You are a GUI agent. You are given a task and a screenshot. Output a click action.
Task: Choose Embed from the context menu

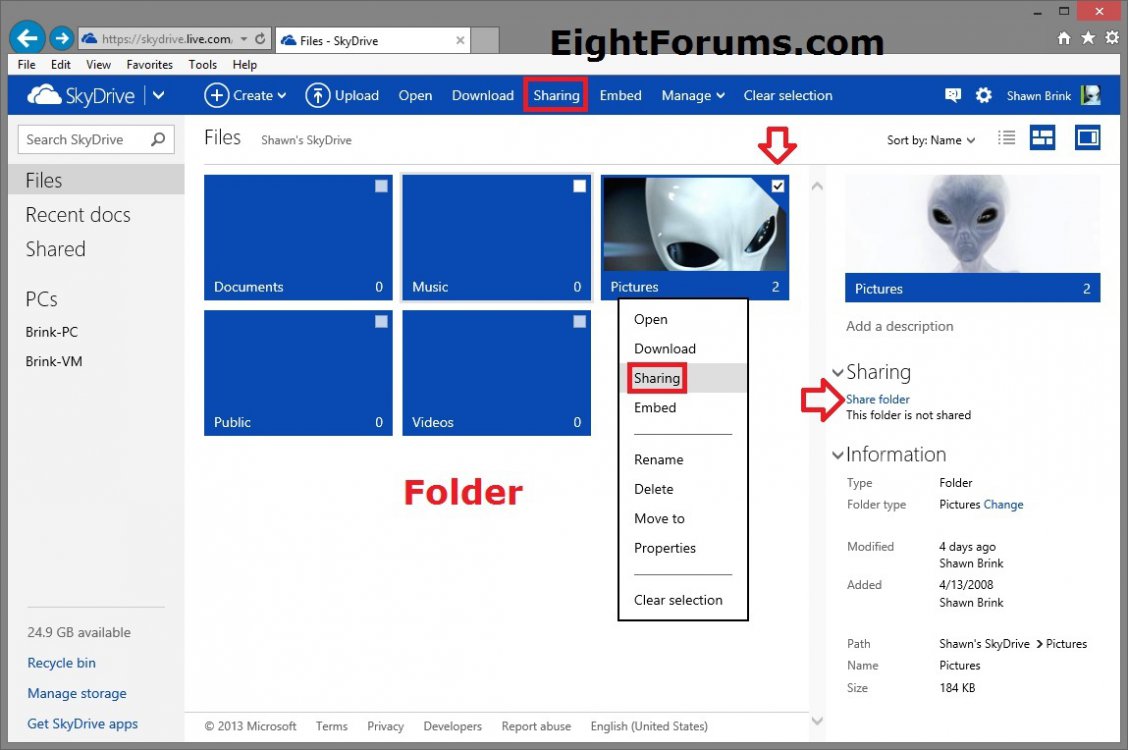[683, 408]
